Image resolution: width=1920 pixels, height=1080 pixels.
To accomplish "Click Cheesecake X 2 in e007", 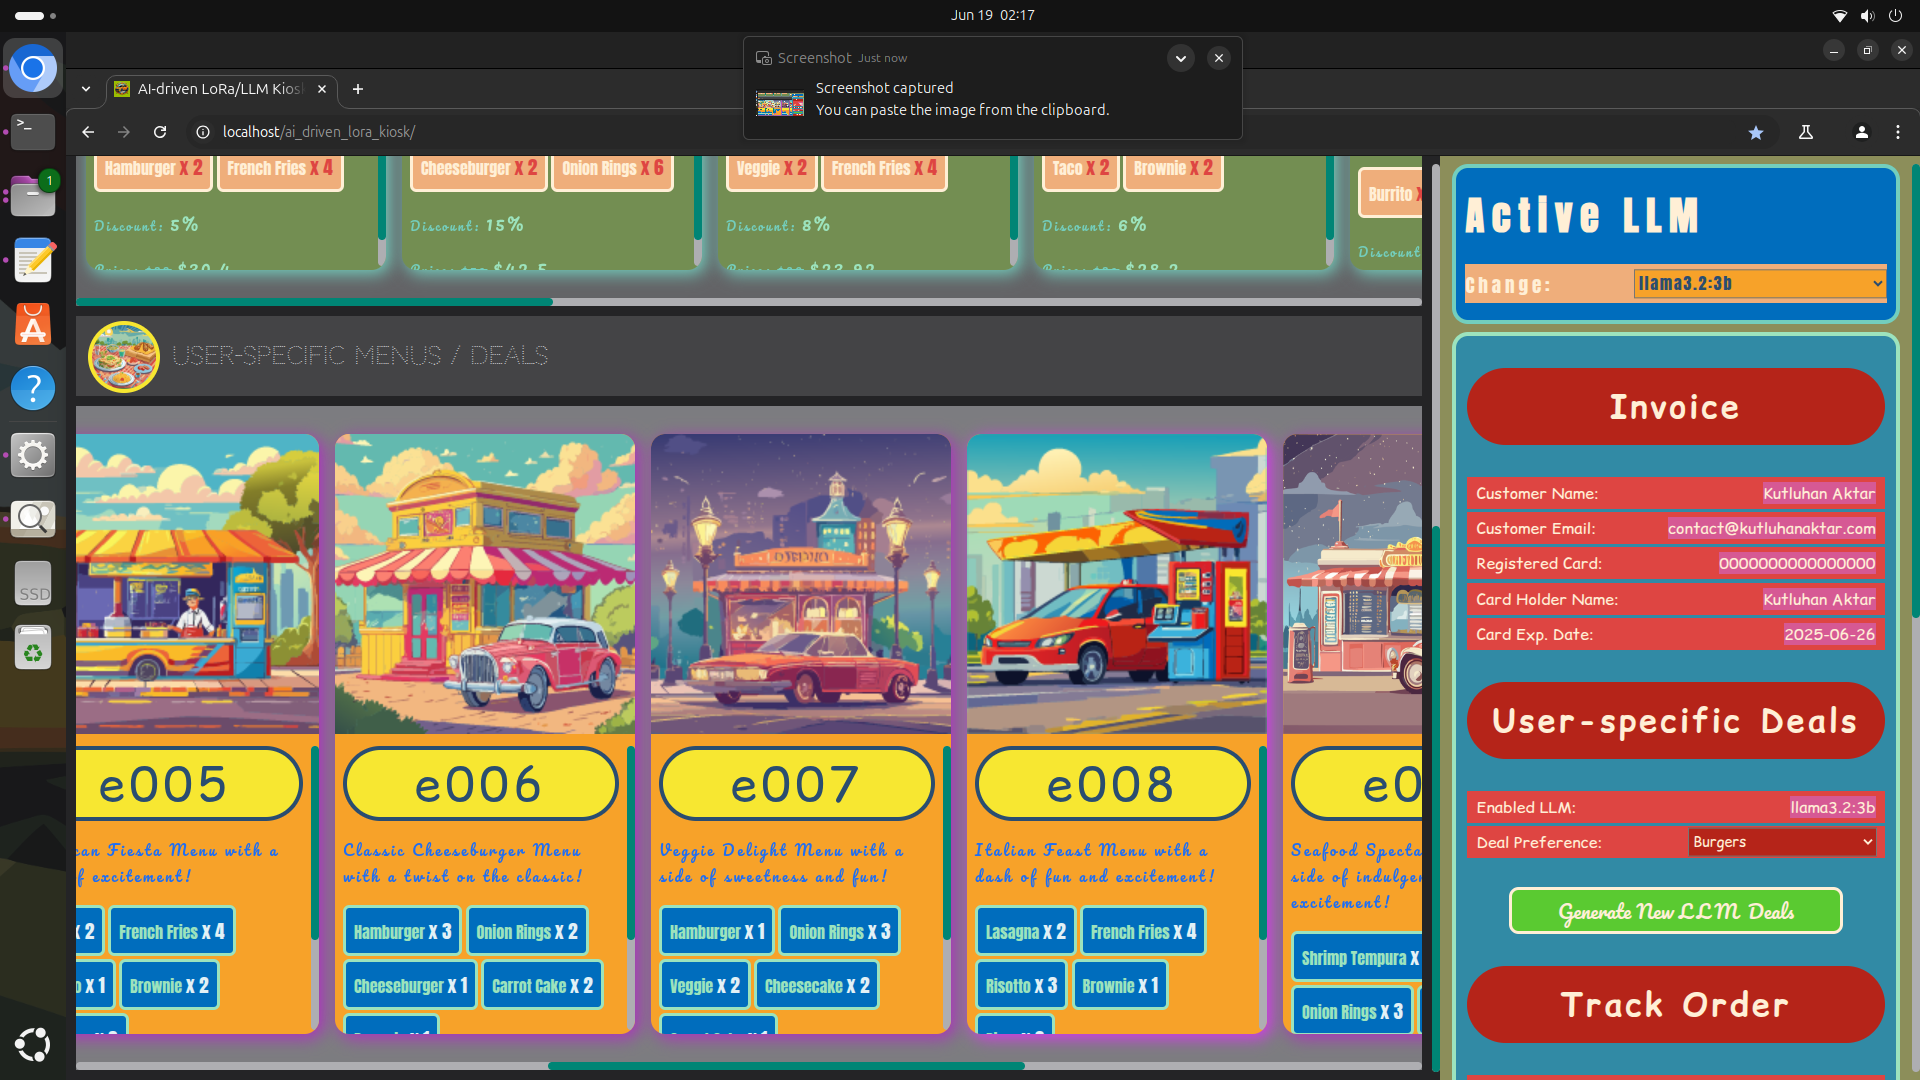I will tap(817, 986).
